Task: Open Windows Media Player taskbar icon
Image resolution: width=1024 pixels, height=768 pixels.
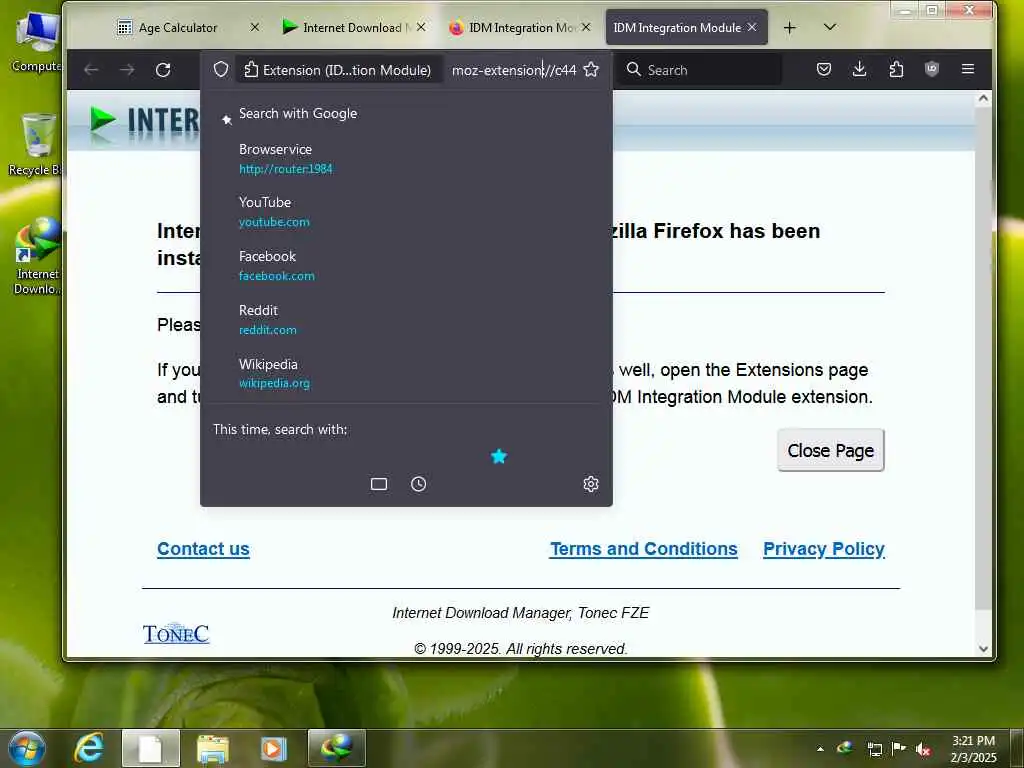Action: coord(274,748)
